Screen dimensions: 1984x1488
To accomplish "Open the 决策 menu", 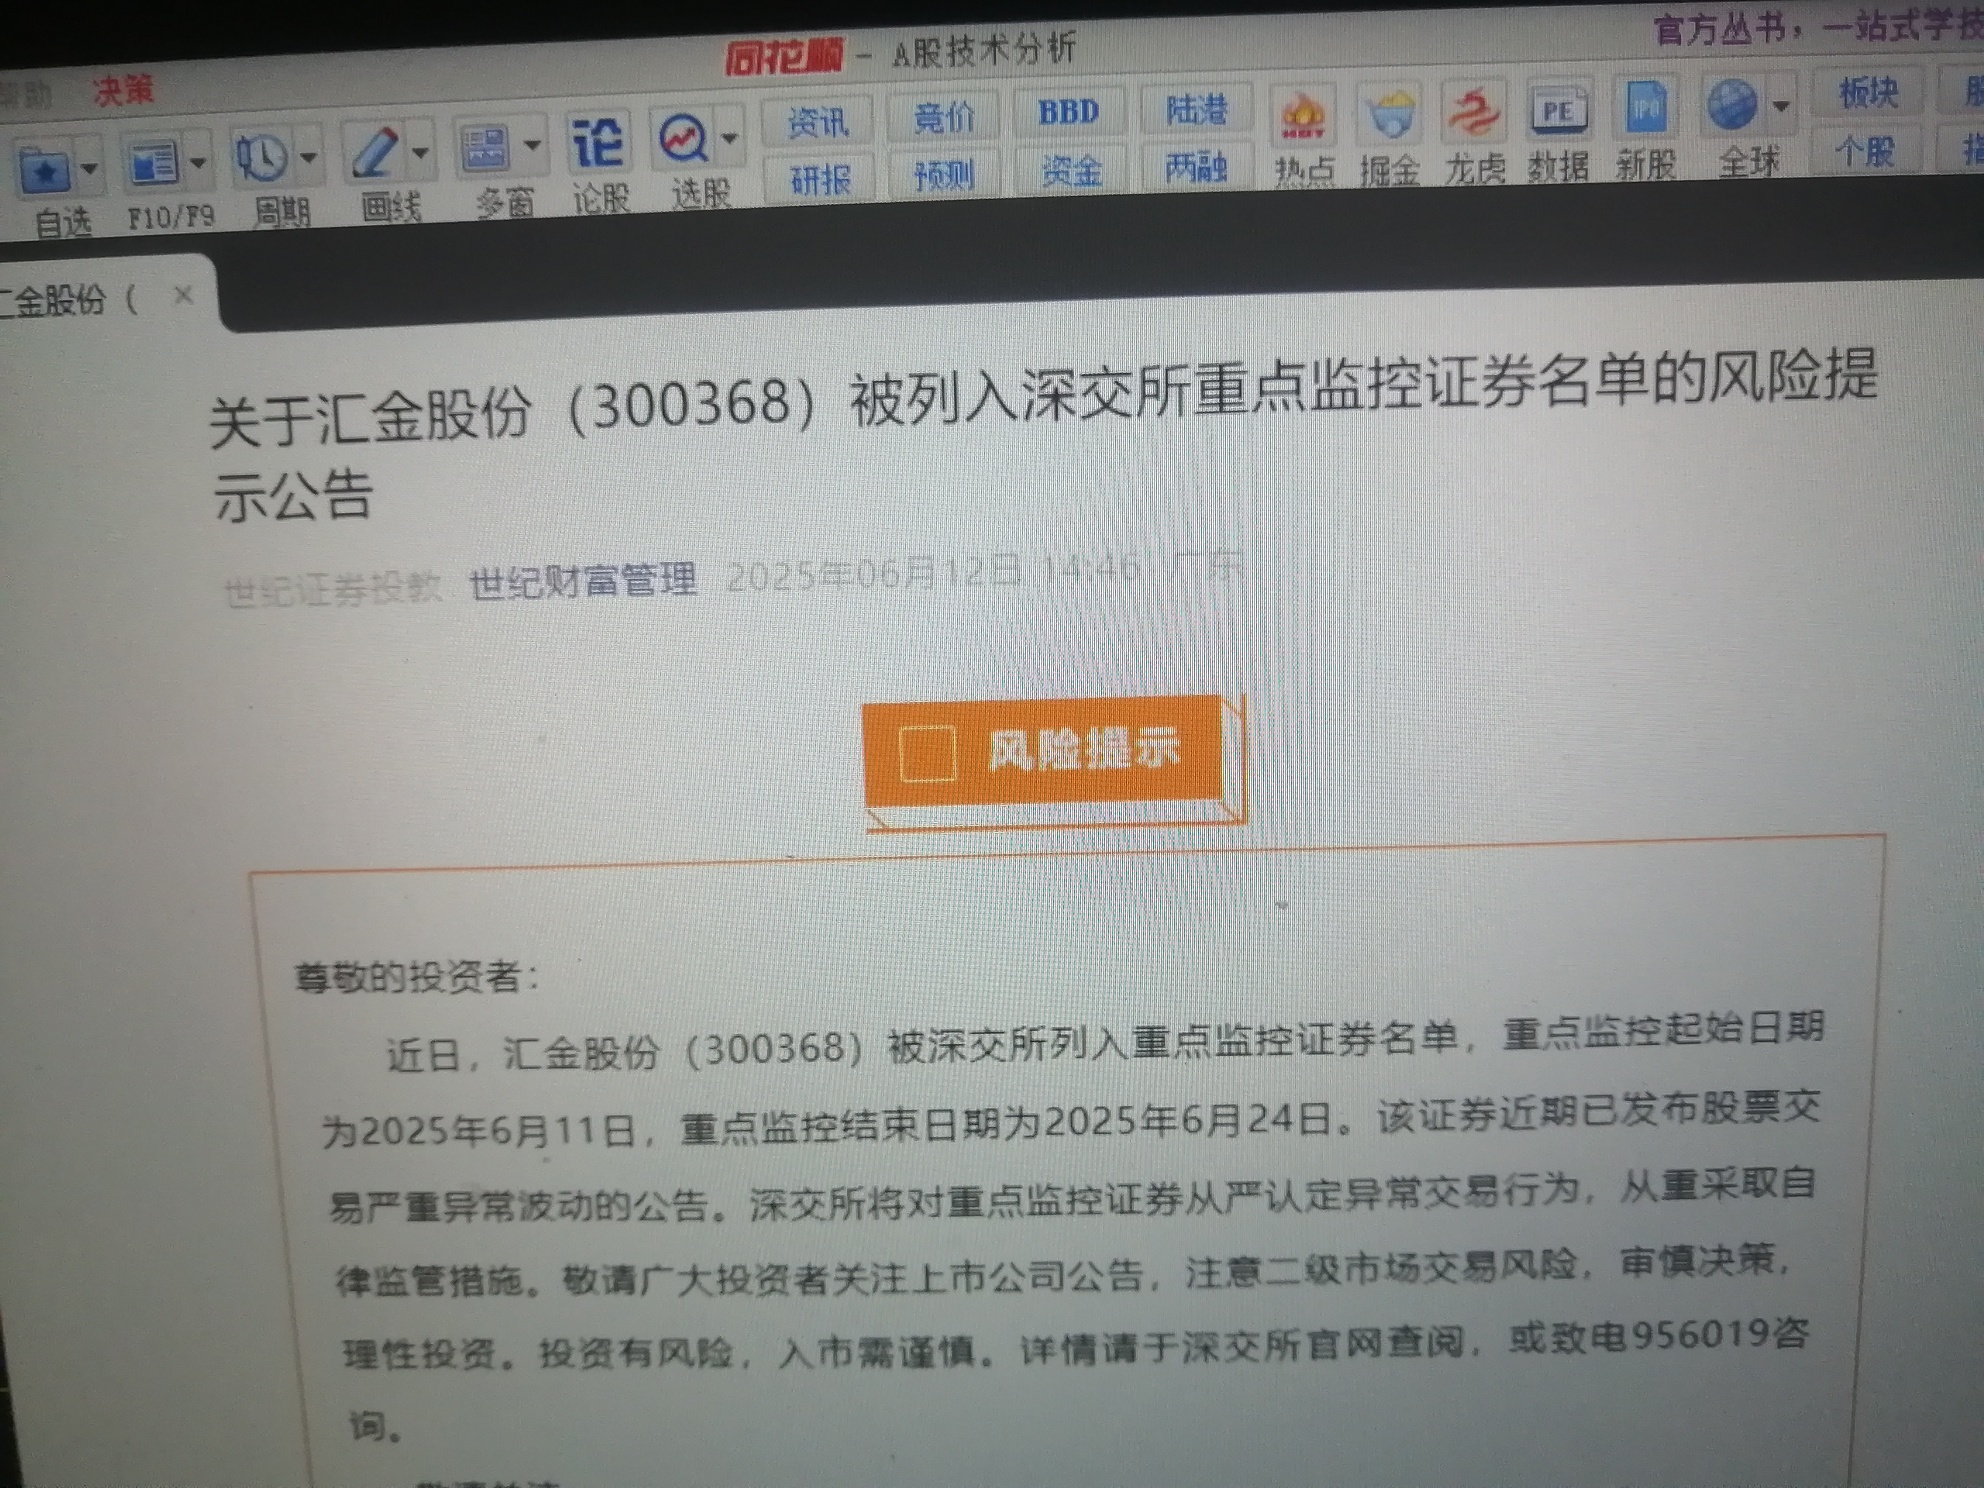I will click(124, 91).
